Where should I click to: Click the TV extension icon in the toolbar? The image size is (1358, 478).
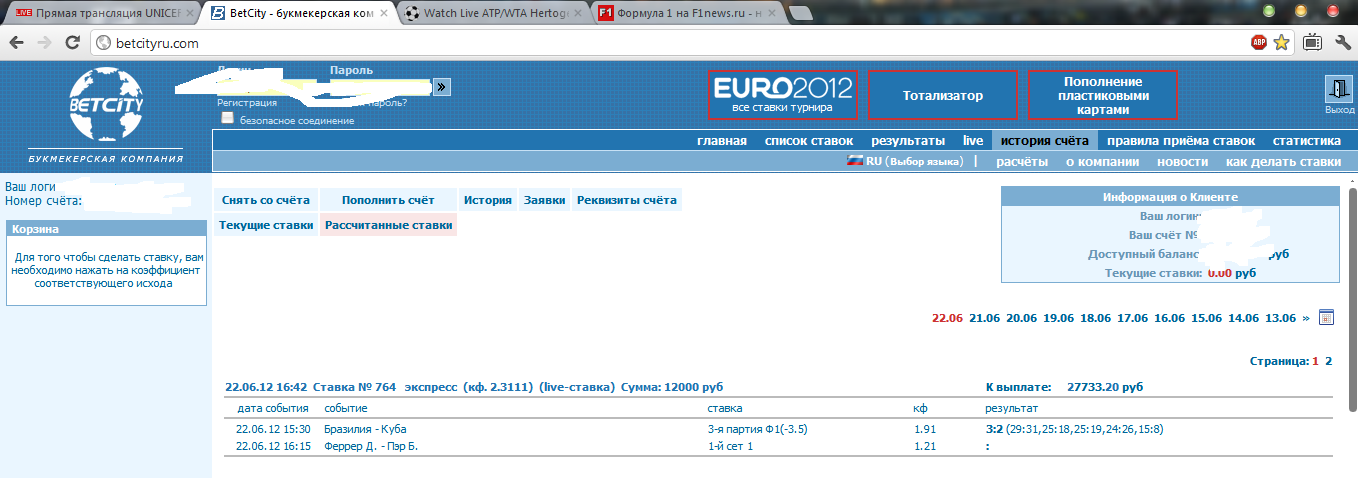pos(1312,43)
